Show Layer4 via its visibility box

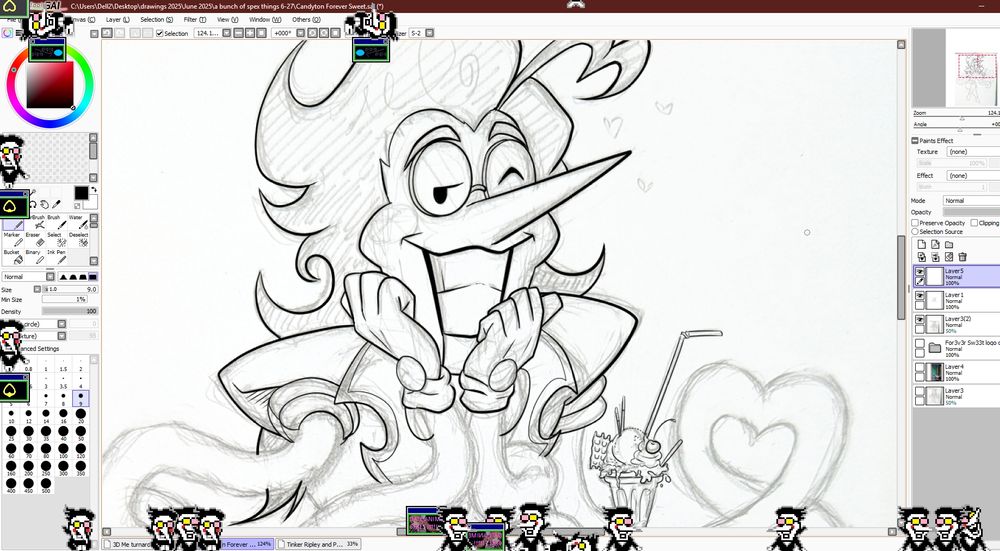point(920,367)
